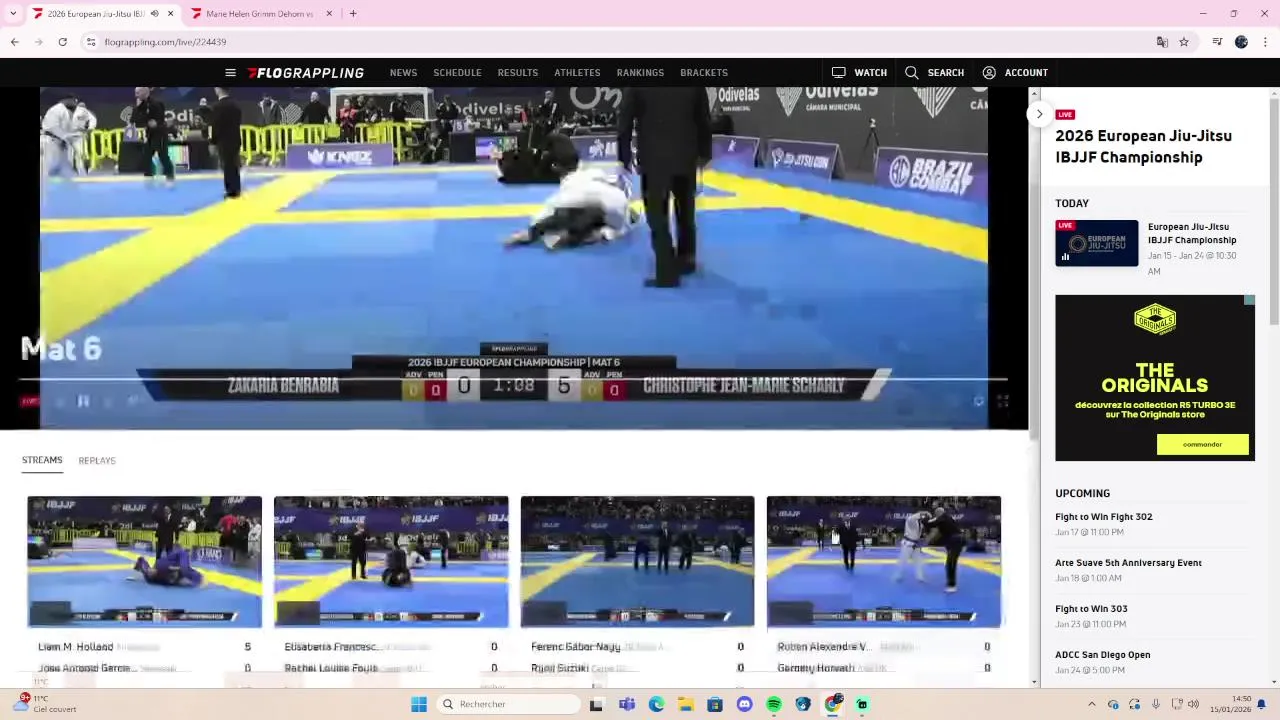Viewport: 1280px width, 720px height.
Task: Close the 2026 European Jiu-Jitsu tab
Action: (170, 14)
